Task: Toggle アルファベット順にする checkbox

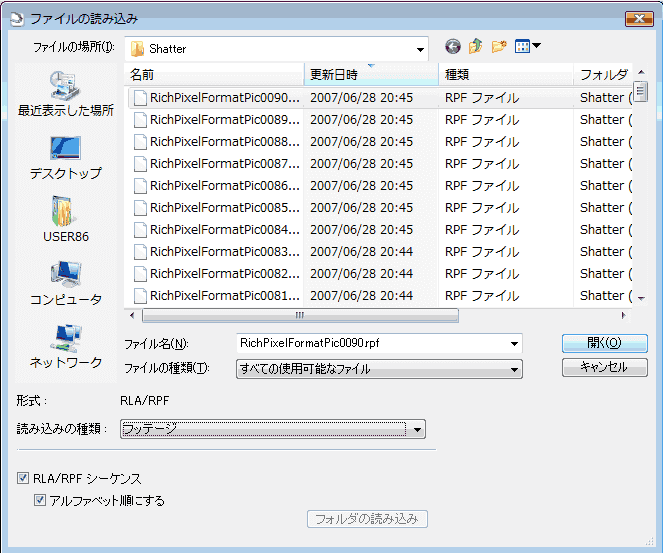Action: [x=40, y=500]
